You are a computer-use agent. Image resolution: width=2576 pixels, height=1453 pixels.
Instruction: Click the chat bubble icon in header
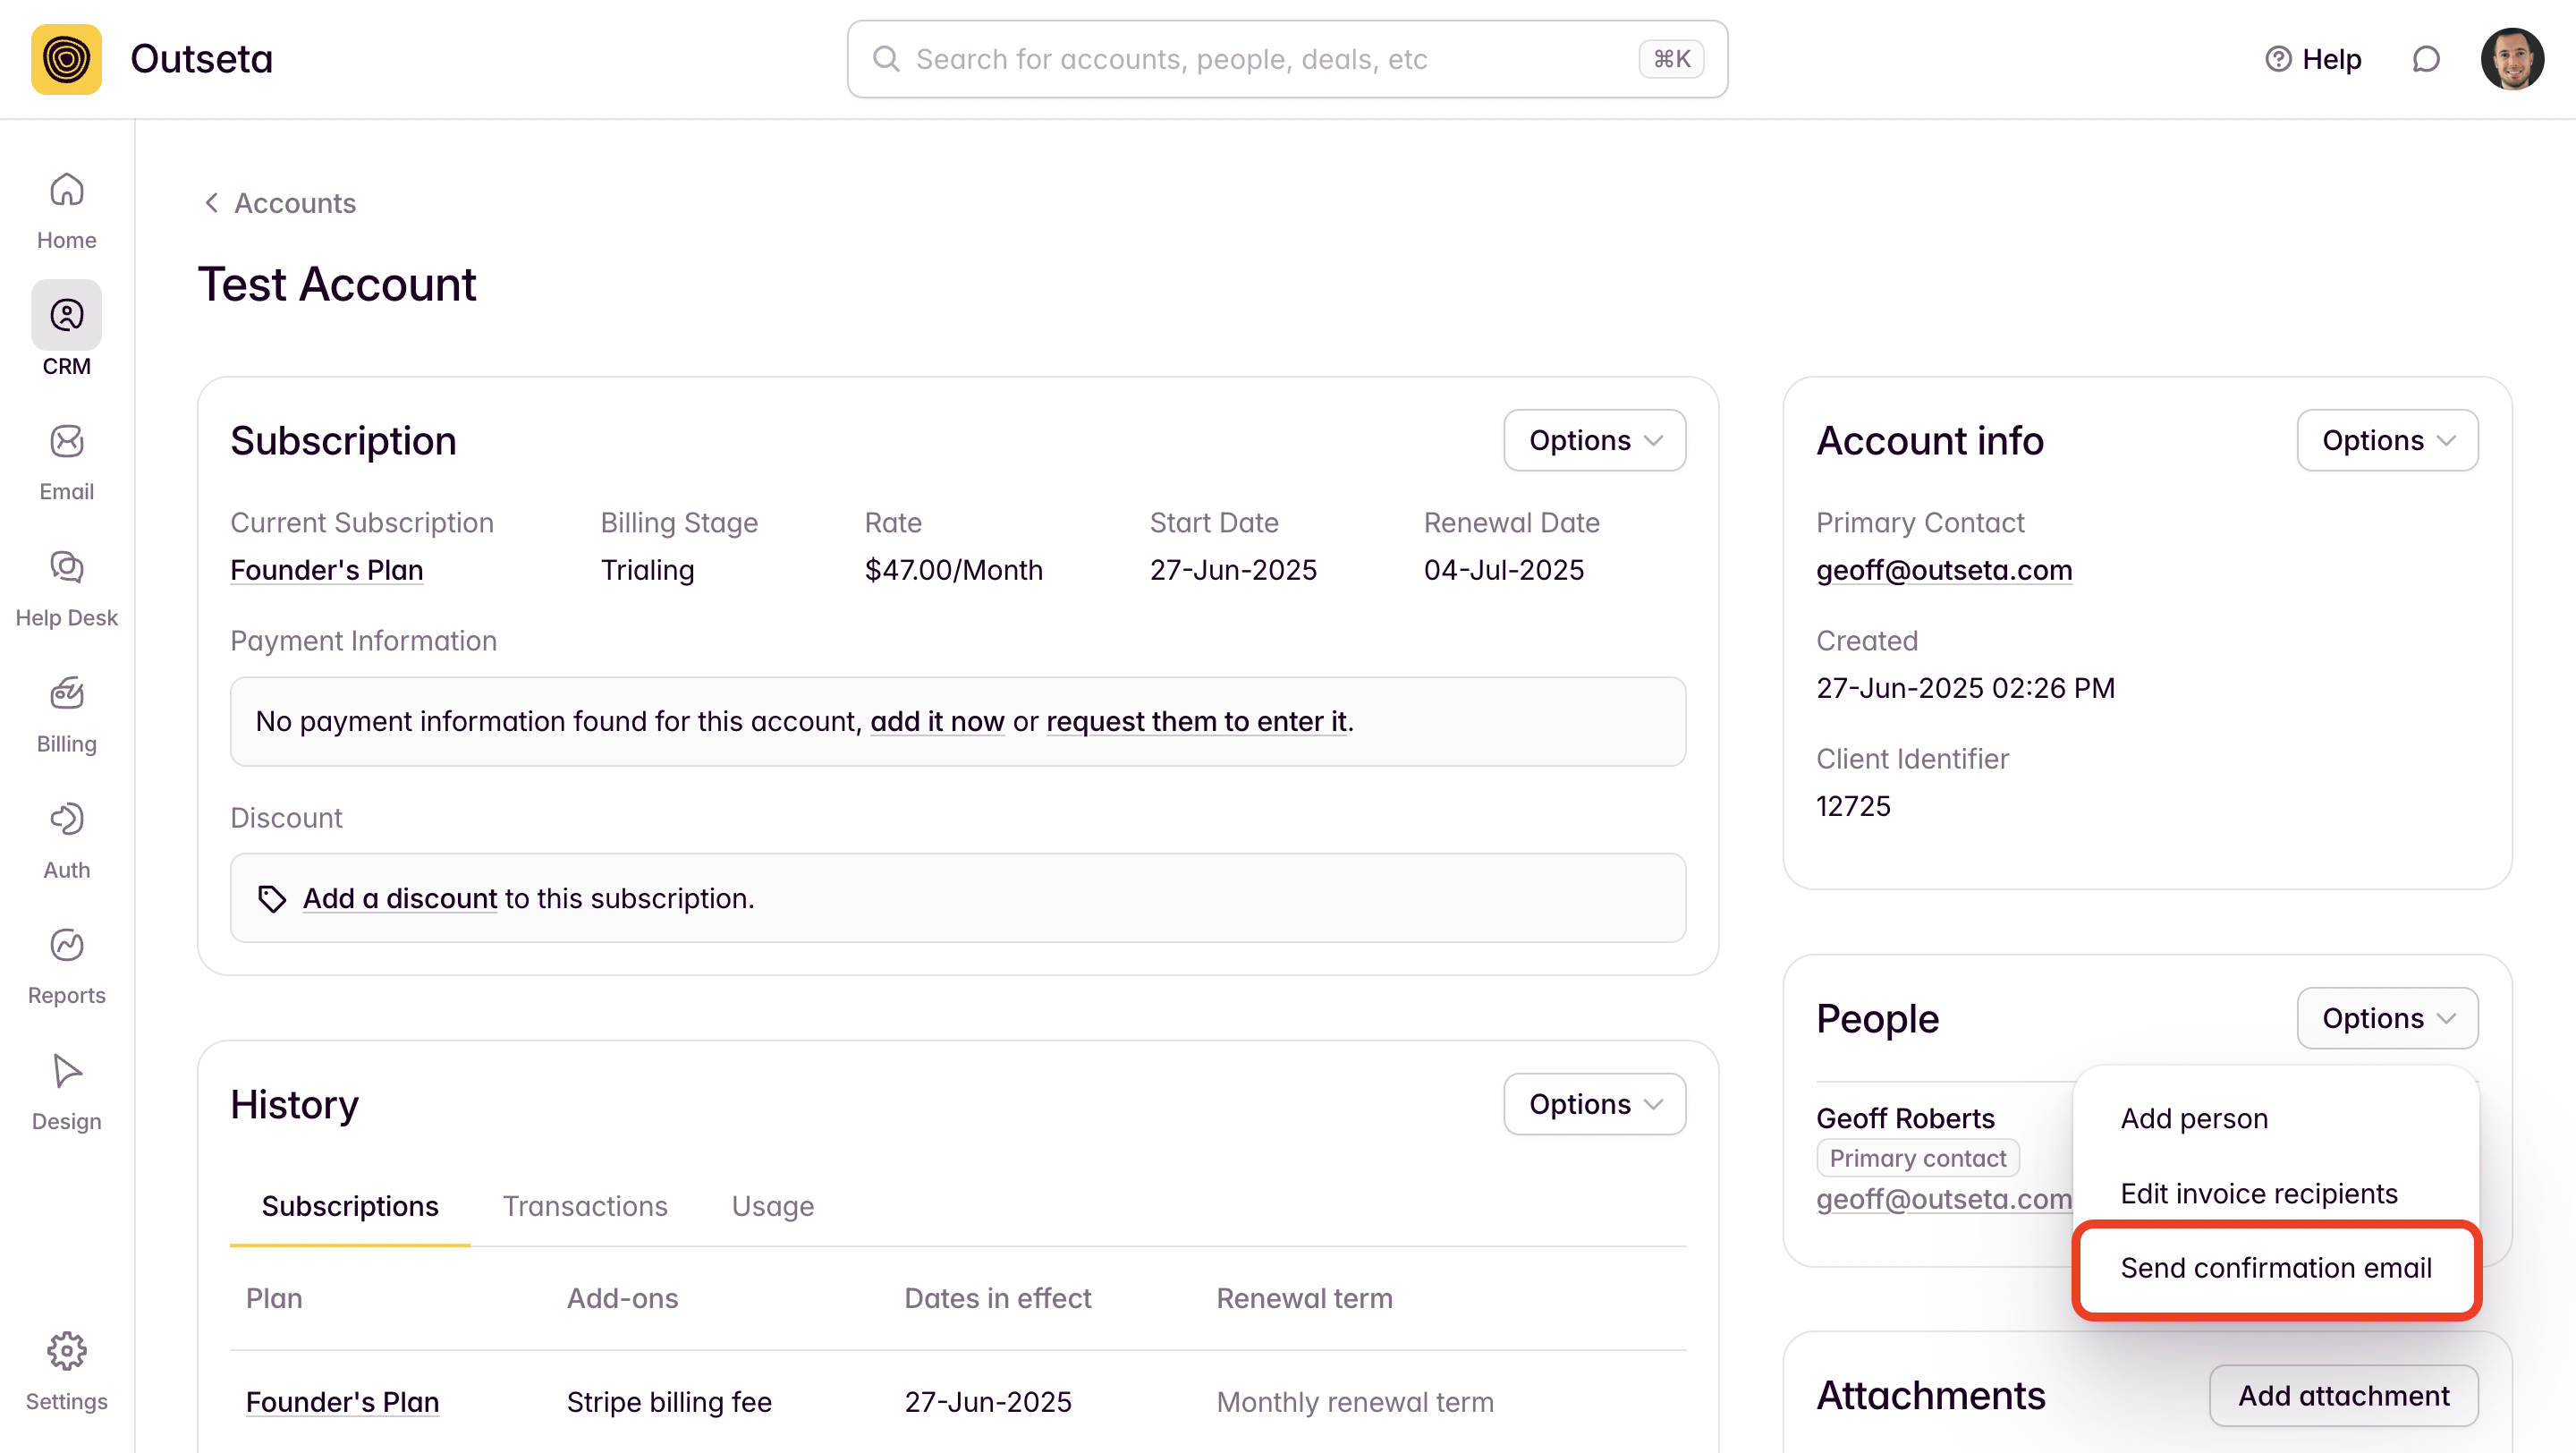click(x=2425, y=59)
